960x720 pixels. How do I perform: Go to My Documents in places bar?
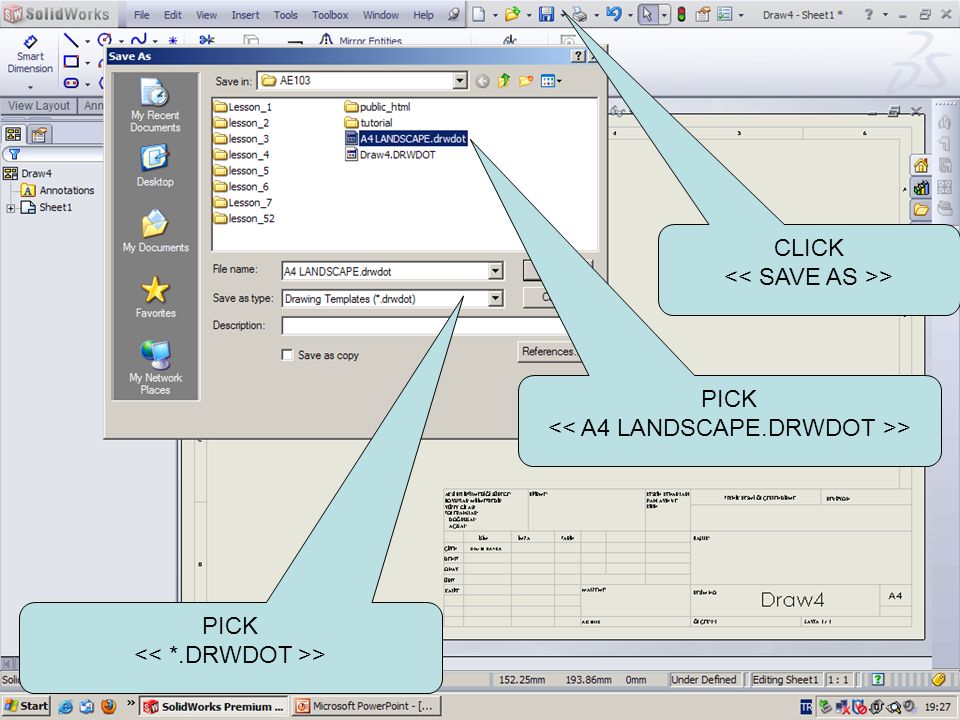tap(156, 231)
